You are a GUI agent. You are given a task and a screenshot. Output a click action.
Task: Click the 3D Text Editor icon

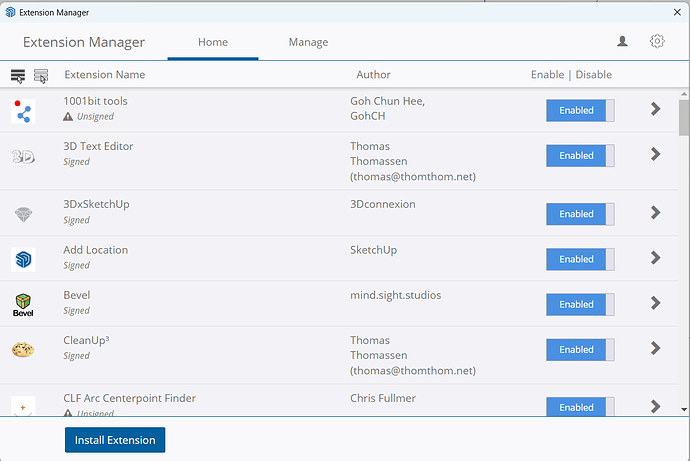(23, 156)
